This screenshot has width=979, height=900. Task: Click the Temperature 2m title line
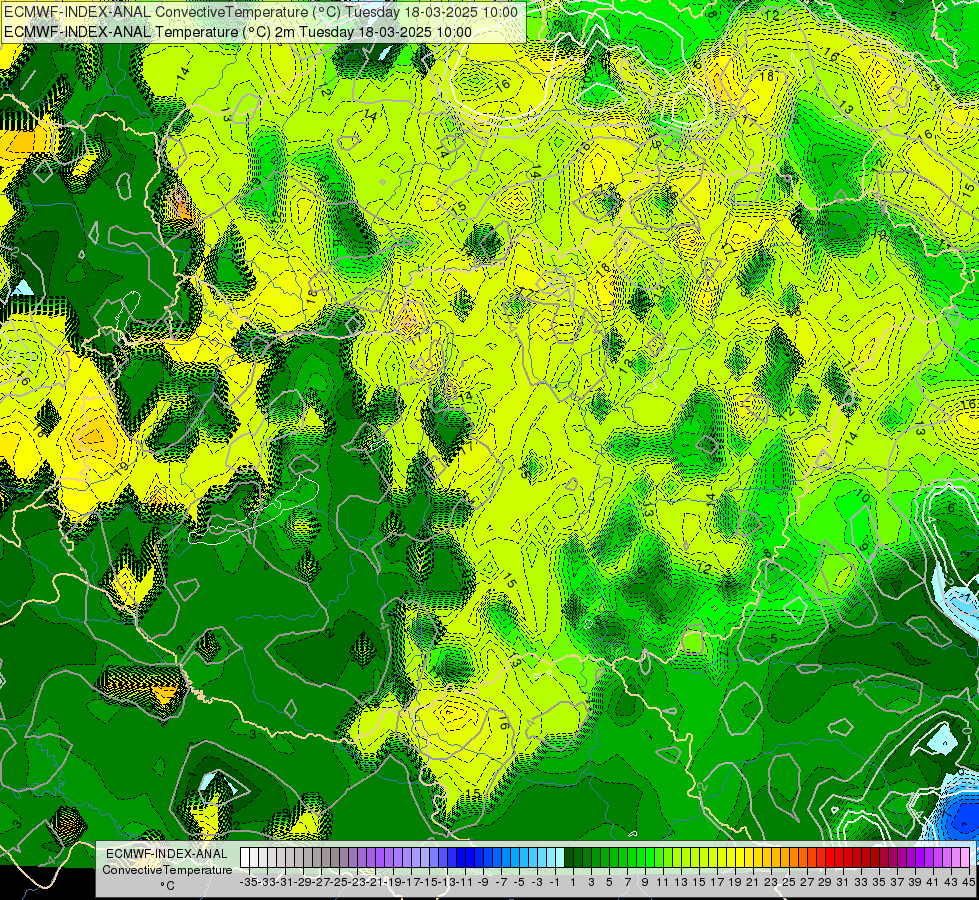[x=238, y=32]
